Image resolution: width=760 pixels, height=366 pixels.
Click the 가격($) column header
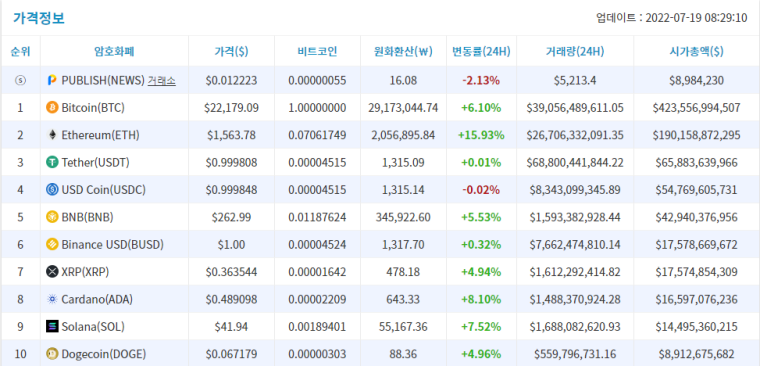coord(231,51)
